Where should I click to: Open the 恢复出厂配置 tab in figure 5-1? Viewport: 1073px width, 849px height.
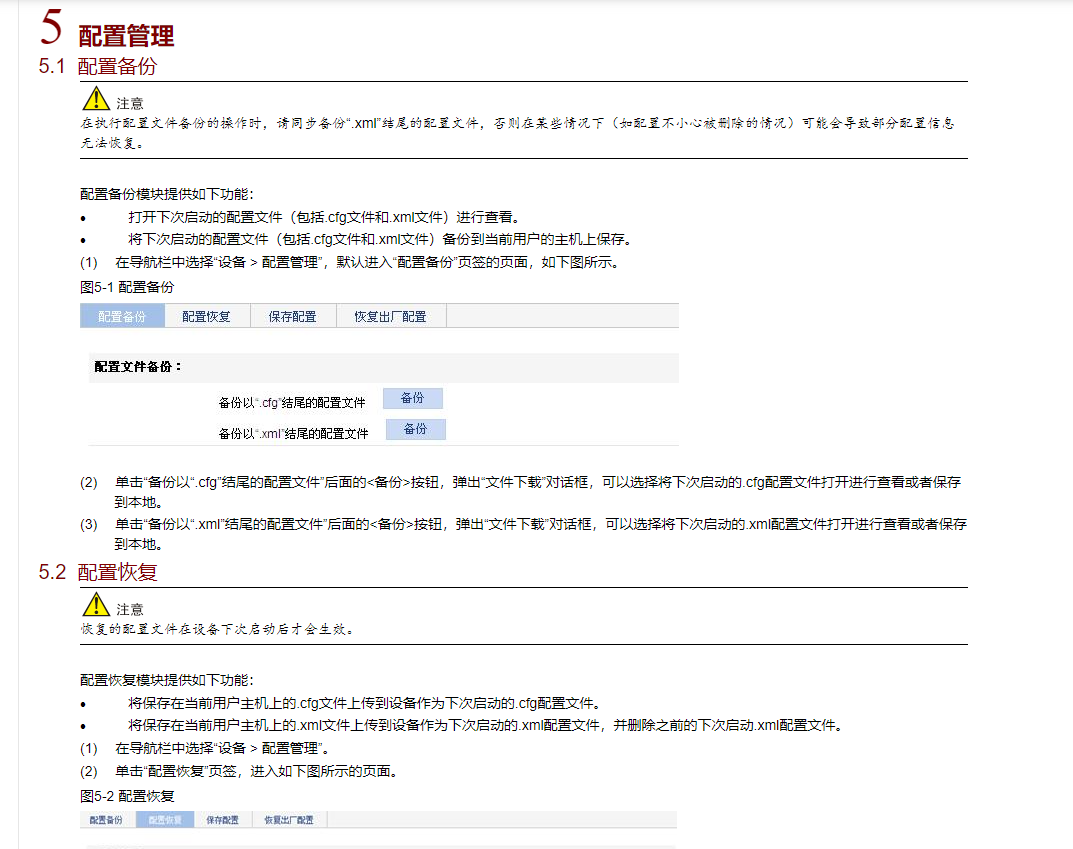pyautogui.click(x=391, y=317)
